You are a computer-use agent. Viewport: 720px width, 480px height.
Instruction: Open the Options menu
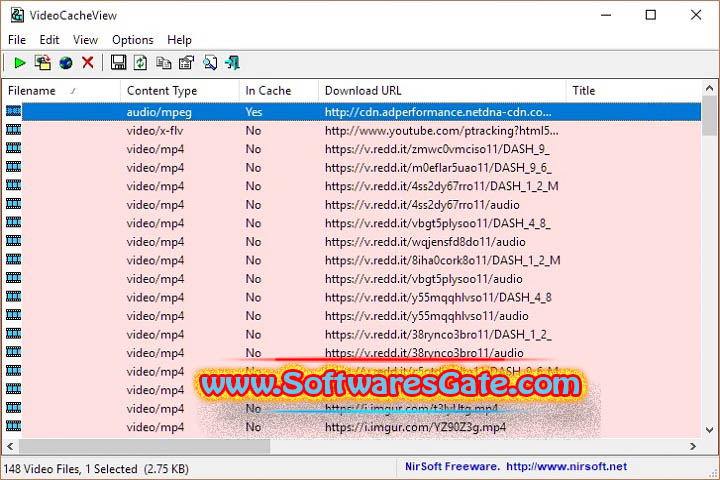[x=133, y=40]
